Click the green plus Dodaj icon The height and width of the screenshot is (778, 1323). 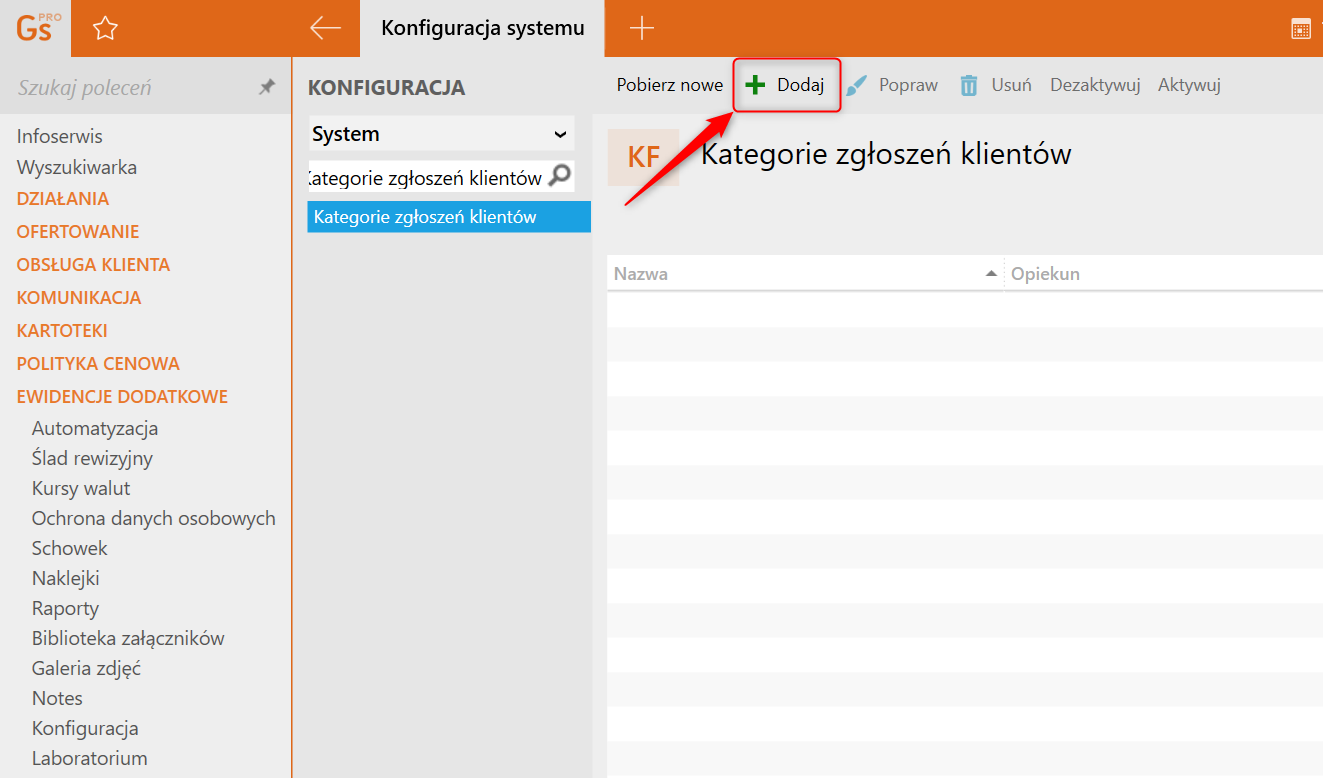pos(755,85)
